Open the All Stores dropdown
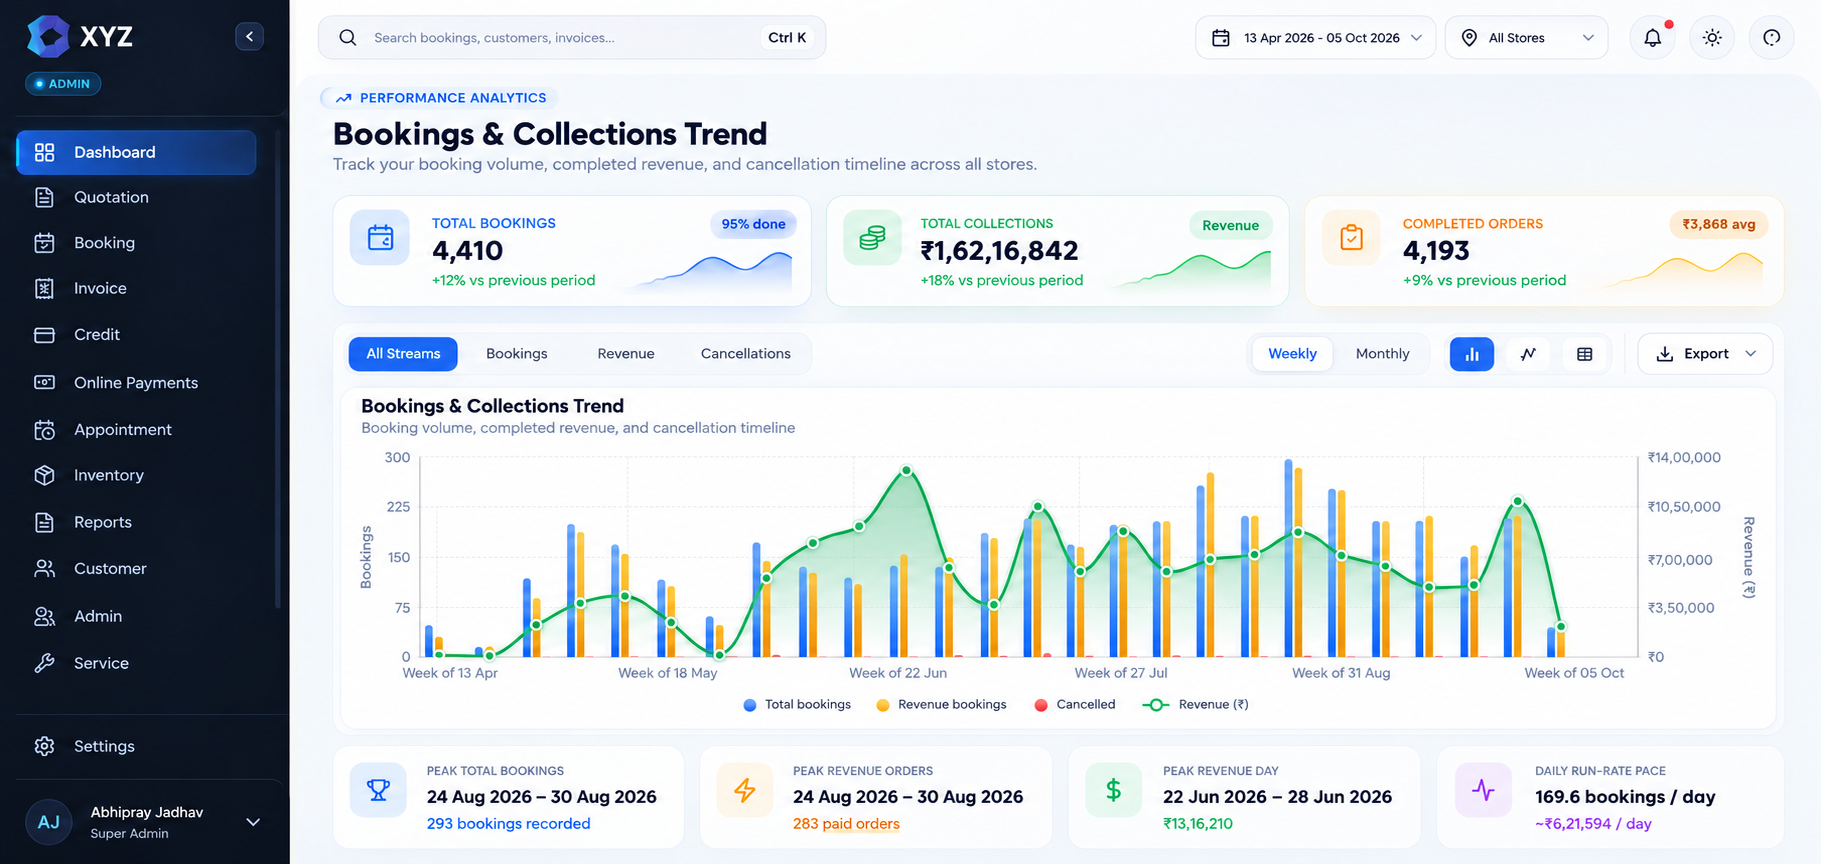Screen dimensions: 1821x864 coord(1526,38)
